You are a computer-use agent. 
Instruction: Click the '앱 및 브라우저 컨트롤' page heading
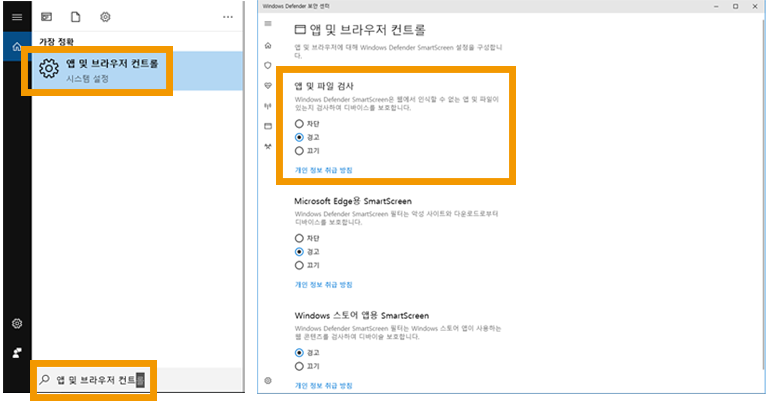(367, 30)
